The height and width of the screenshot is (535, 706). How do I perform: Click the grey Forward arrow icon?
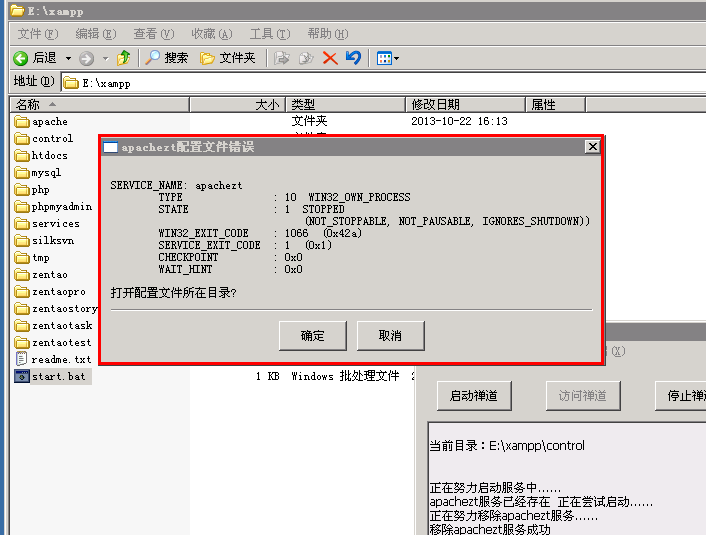point(86,58)
